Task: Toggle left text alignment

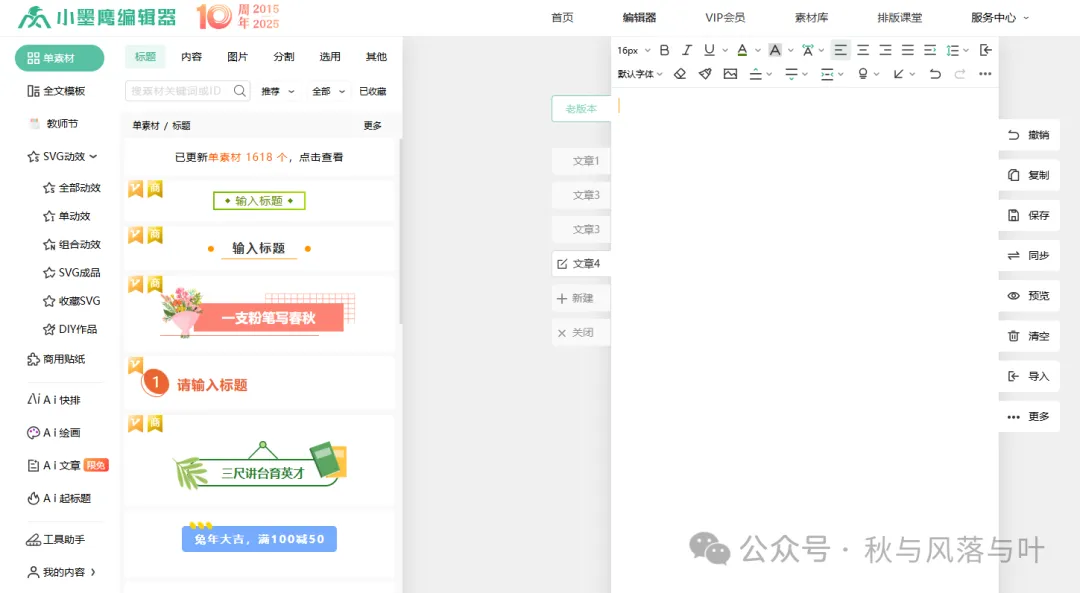Action: [839, 49]
